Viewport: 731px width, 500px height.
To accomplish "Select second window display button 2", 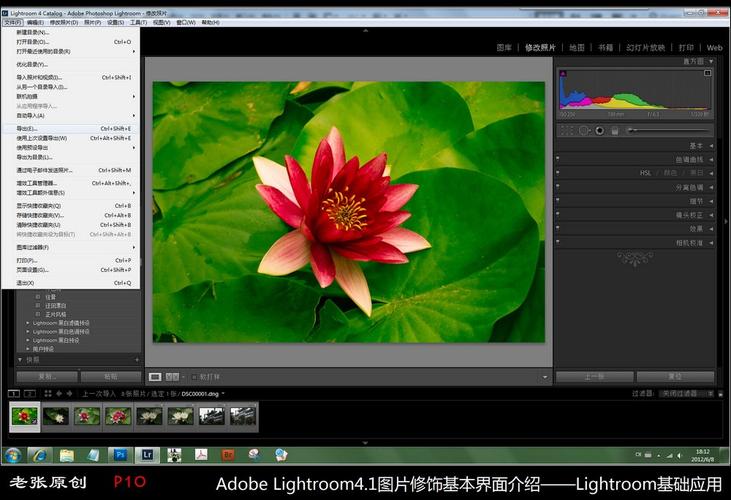I will click(x=30, y=394).
